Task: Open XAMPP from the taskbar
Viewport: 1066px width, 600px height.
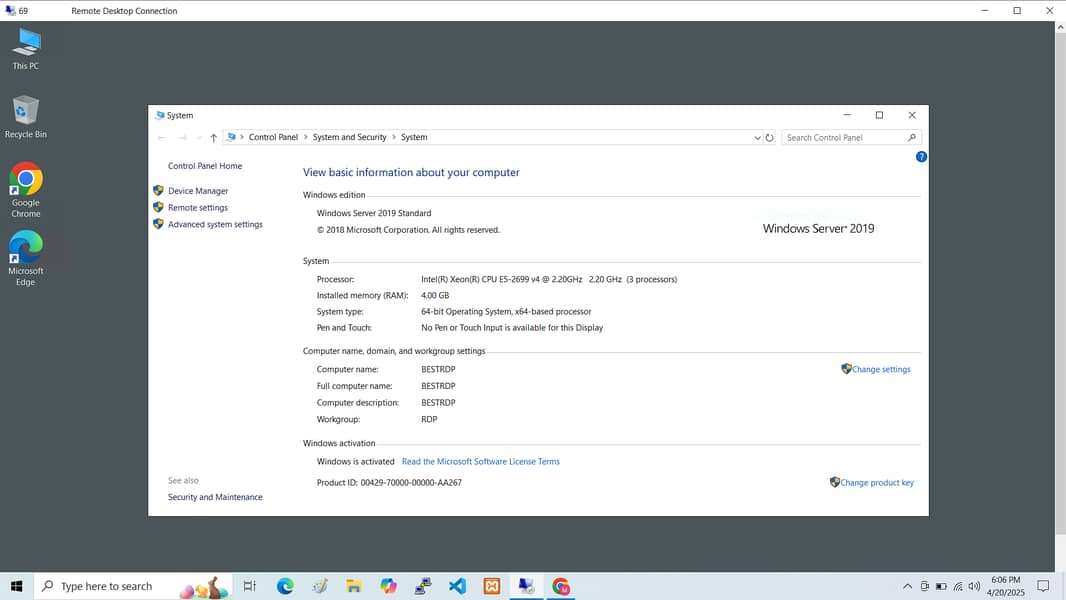Action: [492, 586]
